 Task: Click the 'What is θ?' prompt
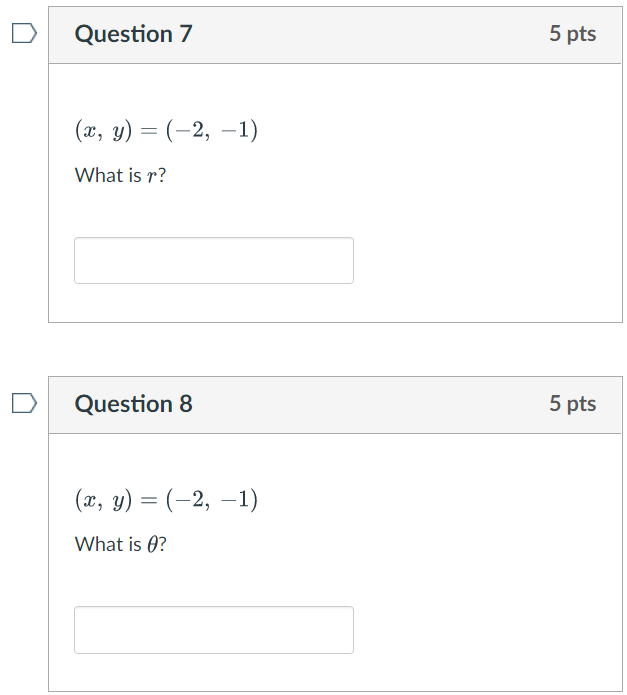click(120, 545)
